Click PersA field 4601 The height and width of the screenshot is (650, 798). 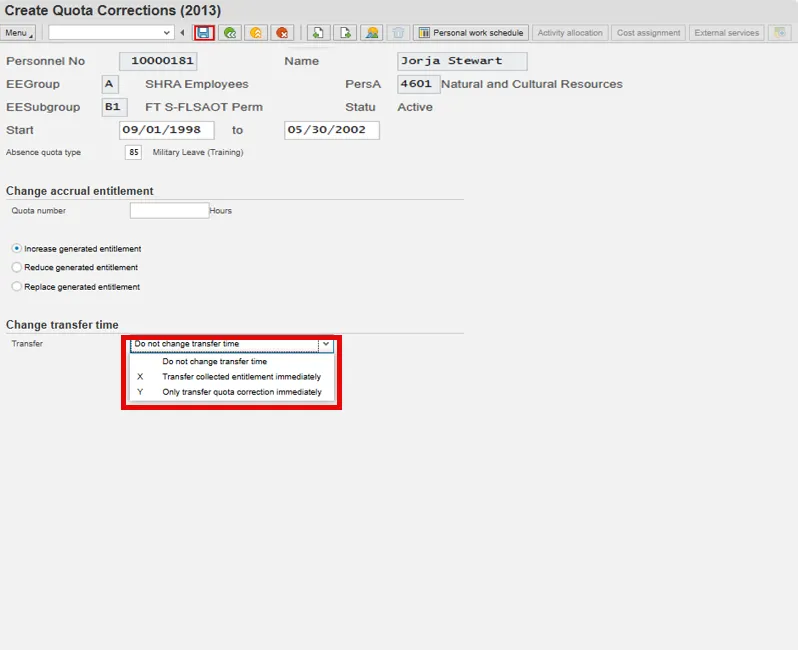pyautogui.click(x=418, y=84)
